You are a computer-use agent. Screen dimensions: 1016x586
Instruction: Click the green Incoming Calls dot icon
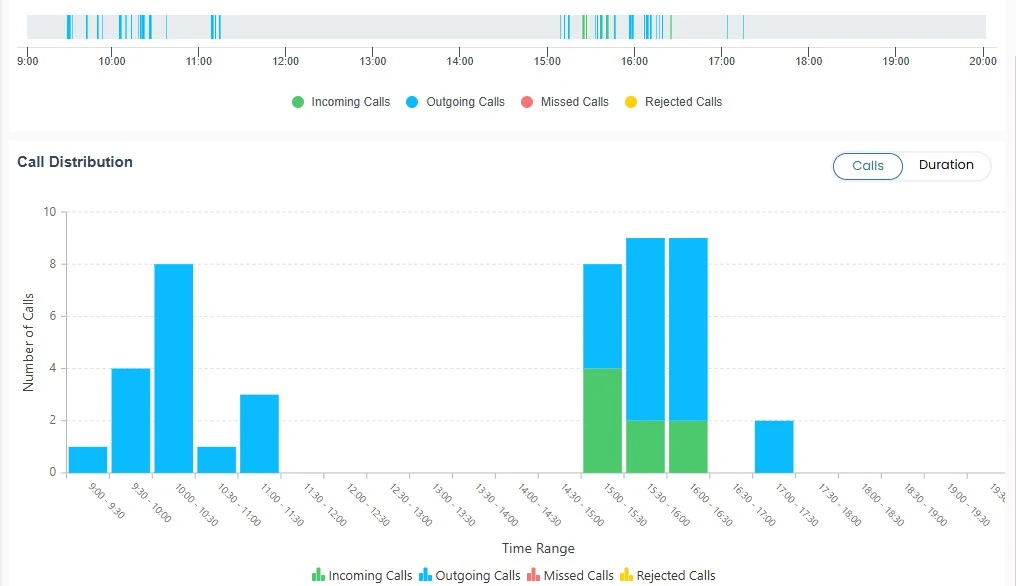coord(297,101)
